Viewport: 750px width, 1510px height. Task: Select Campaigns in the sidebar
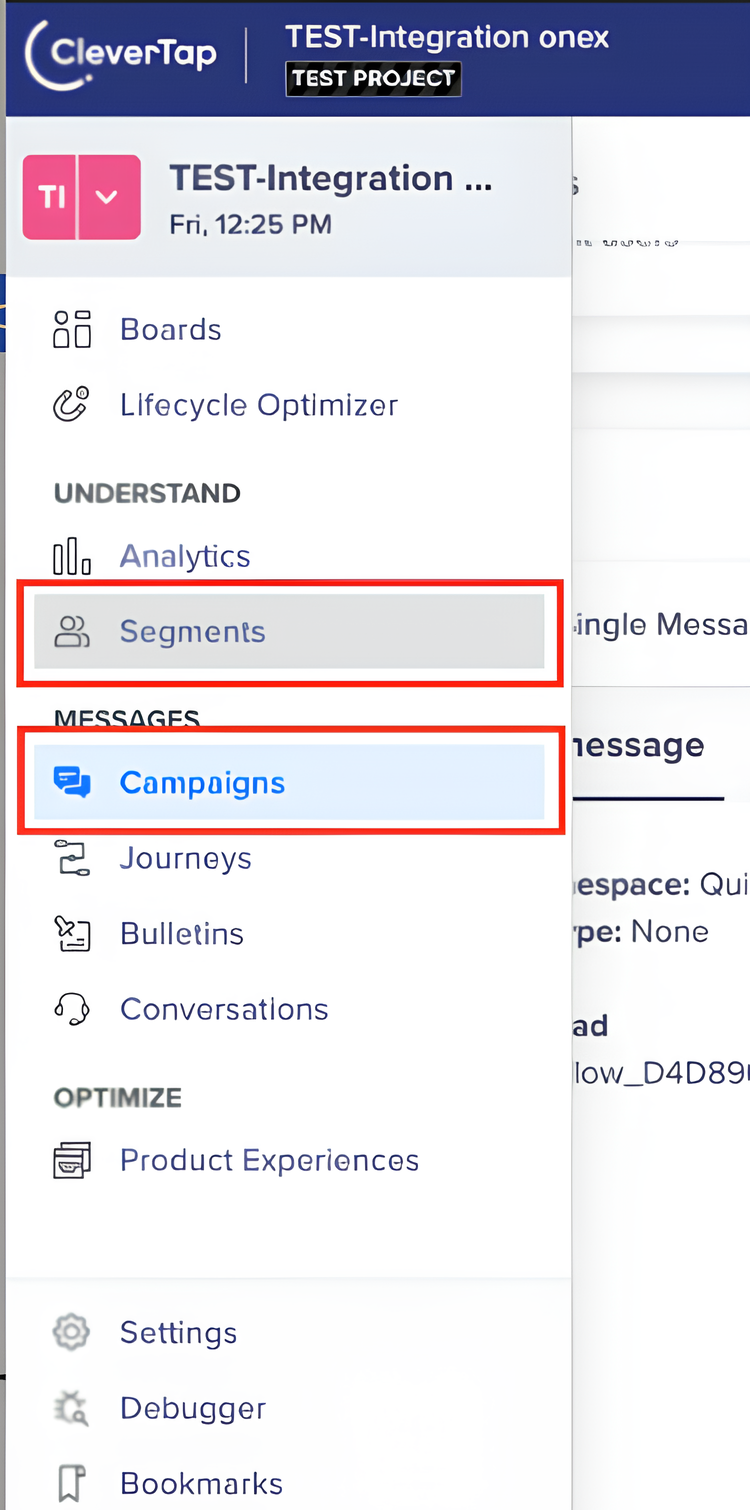tap(202, 782)
